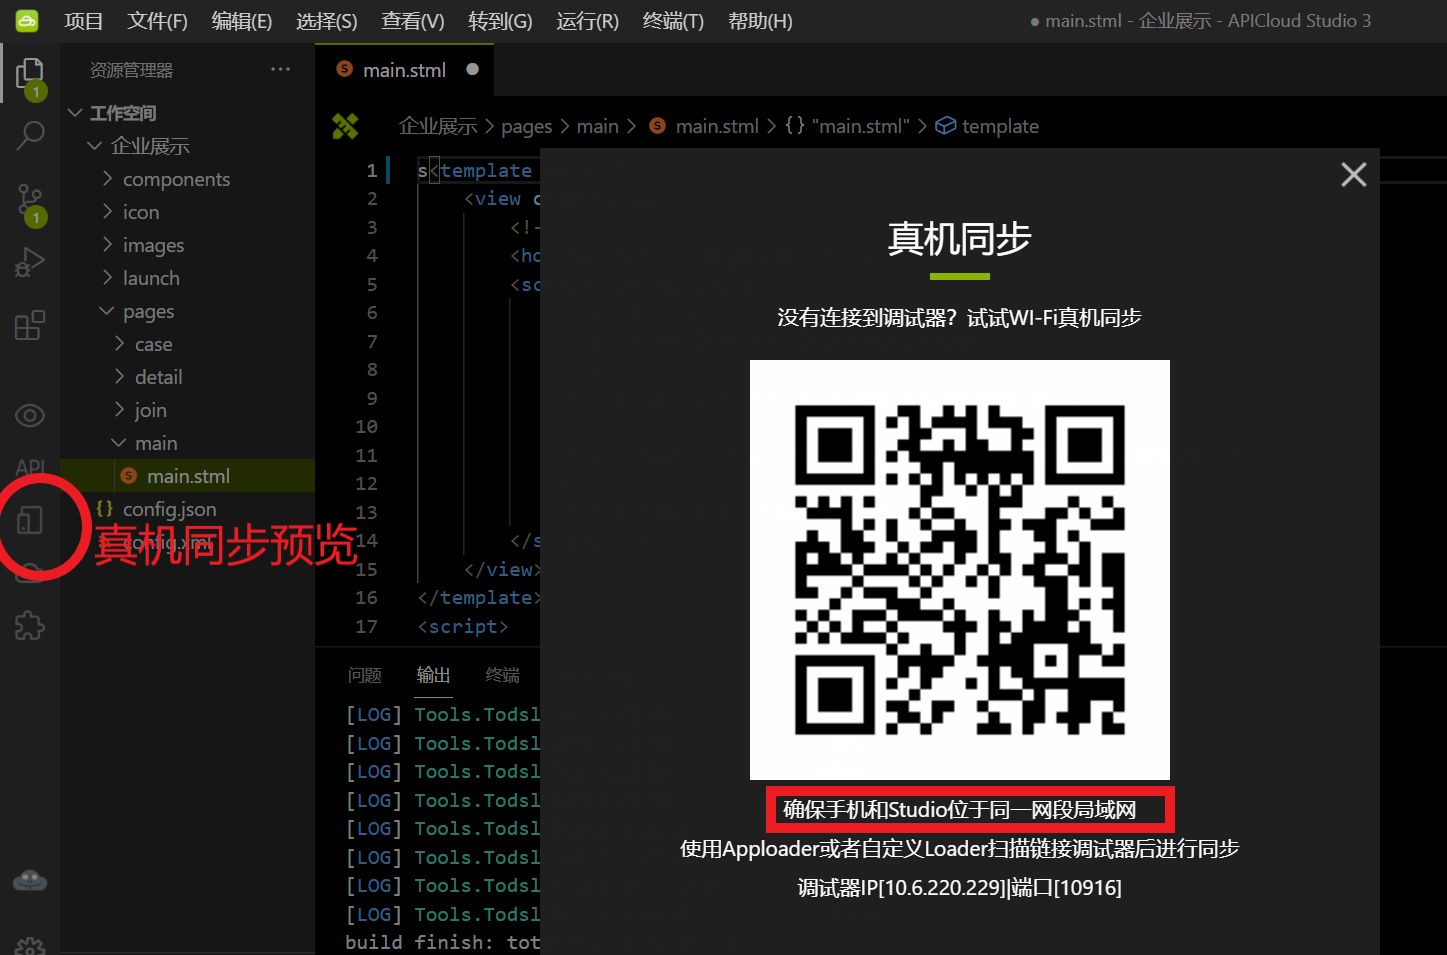Click the "build finish" output line
1447x955 pixels.
443,942
